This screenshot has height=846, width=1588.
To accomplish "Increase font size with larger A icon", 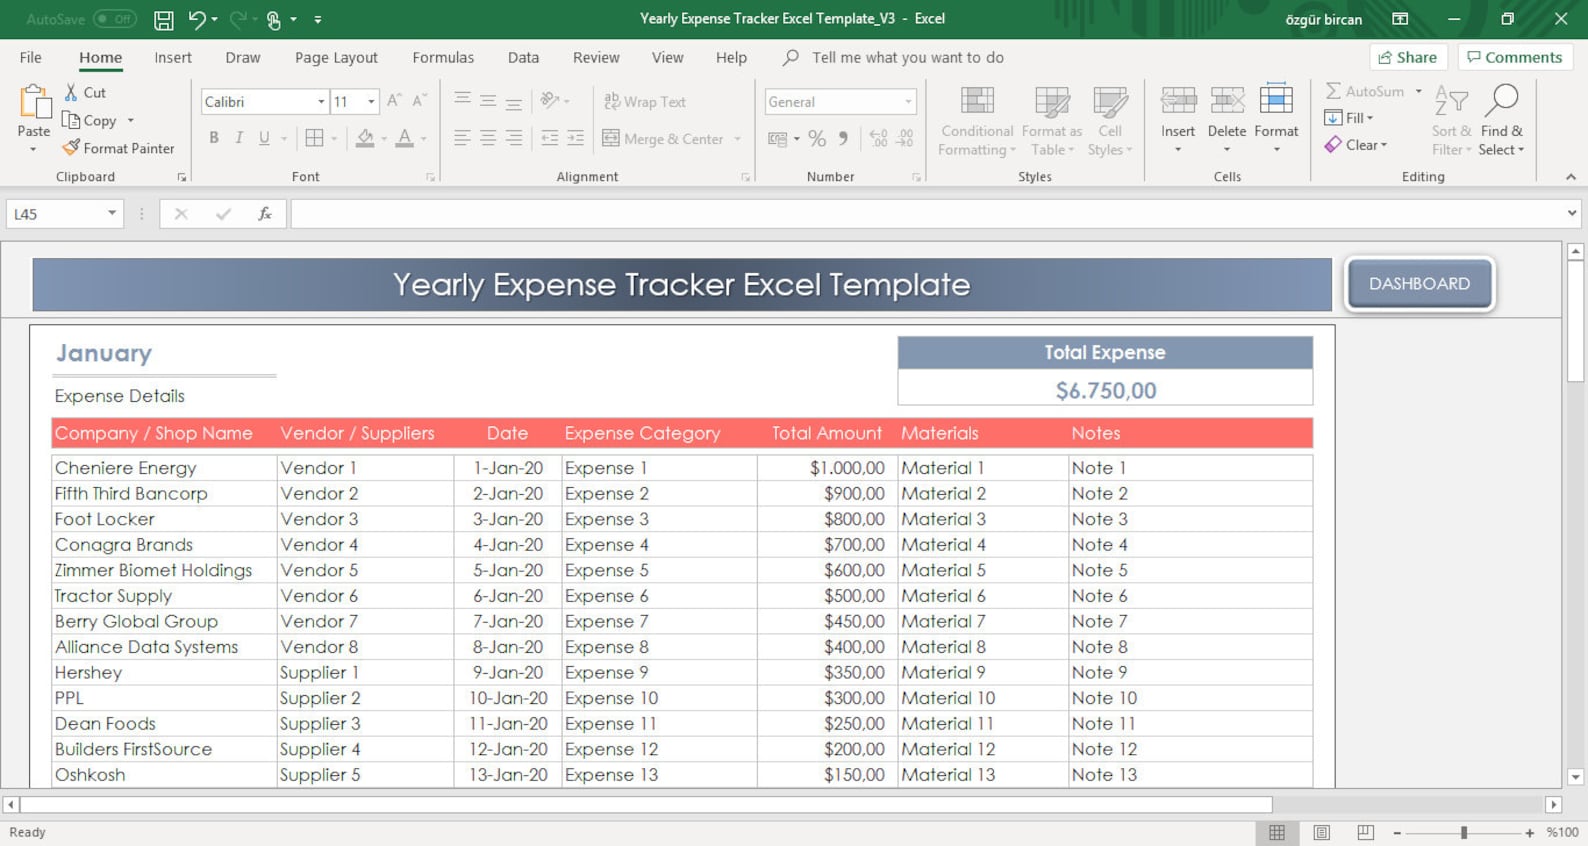I will click(x=394, y=101).
